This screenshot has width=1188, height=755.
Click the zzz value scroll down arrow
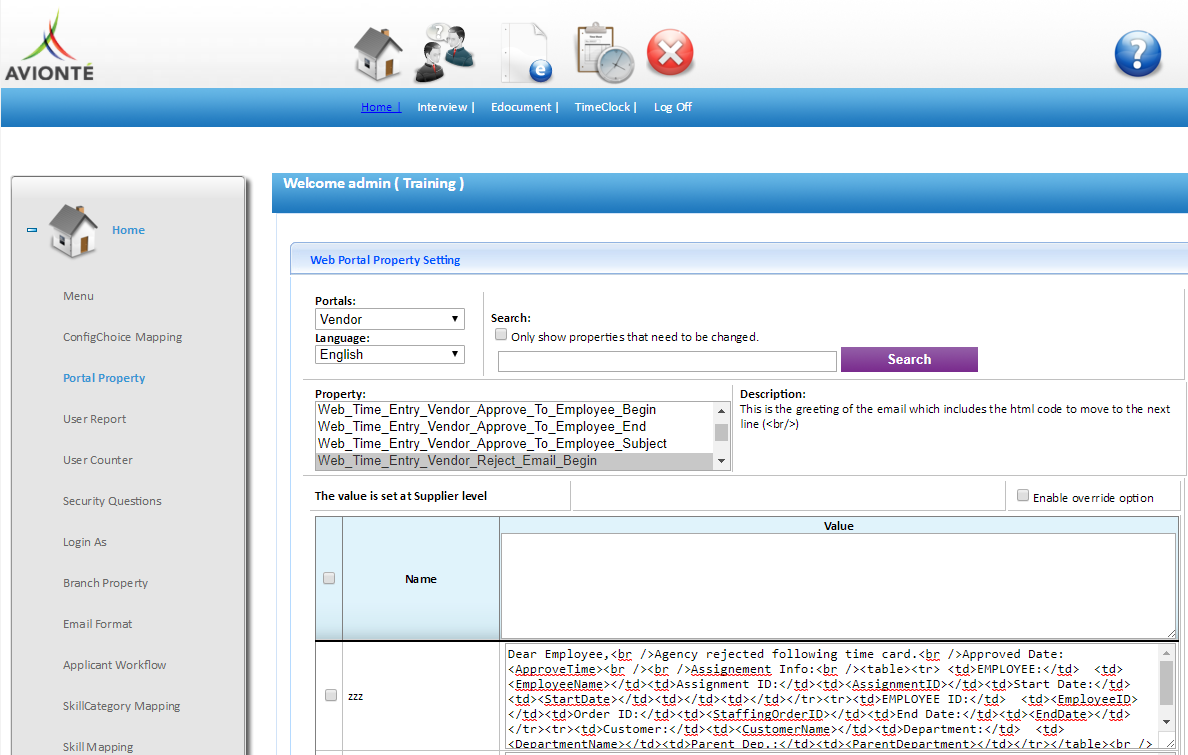pos(1167,722)
